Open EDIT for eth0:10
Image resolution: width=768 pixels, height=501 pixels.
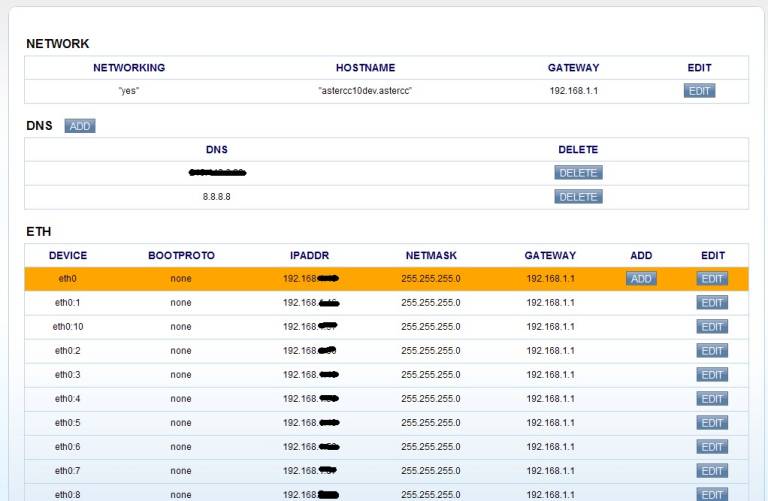click(x=712, y=327)
